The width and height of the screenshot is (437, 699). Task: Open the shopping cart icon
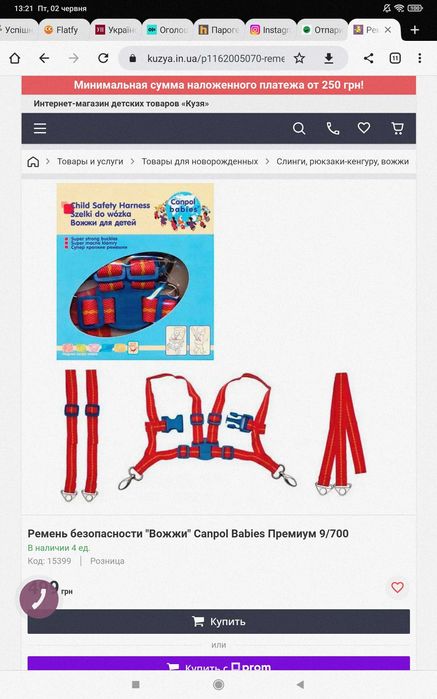pyautogui.click(x=397, y=128)
